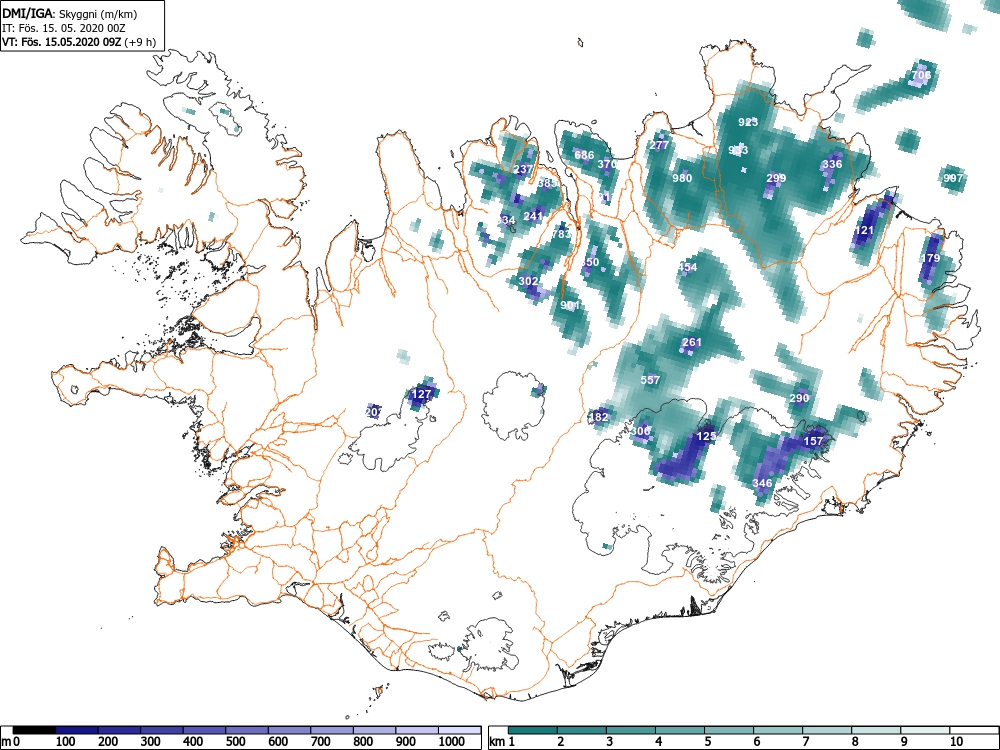Click the 800 label on the metre scale
The image size is (1000, 750).
(363, 742)
